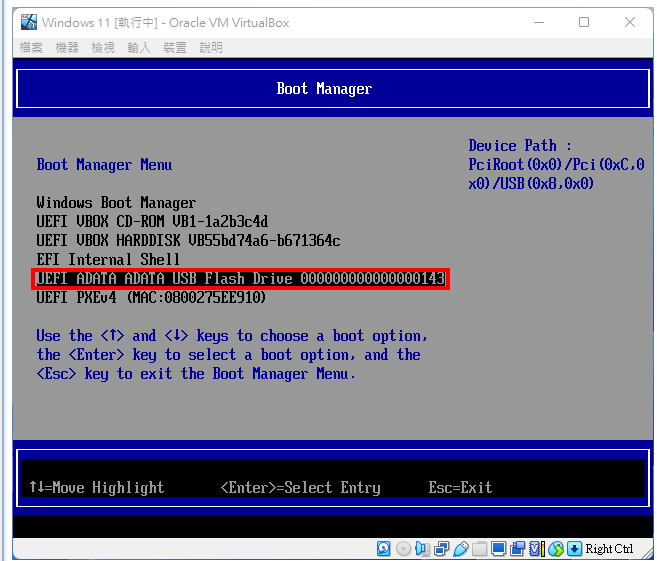Click the window resize grip corner

tap(647, 552)
